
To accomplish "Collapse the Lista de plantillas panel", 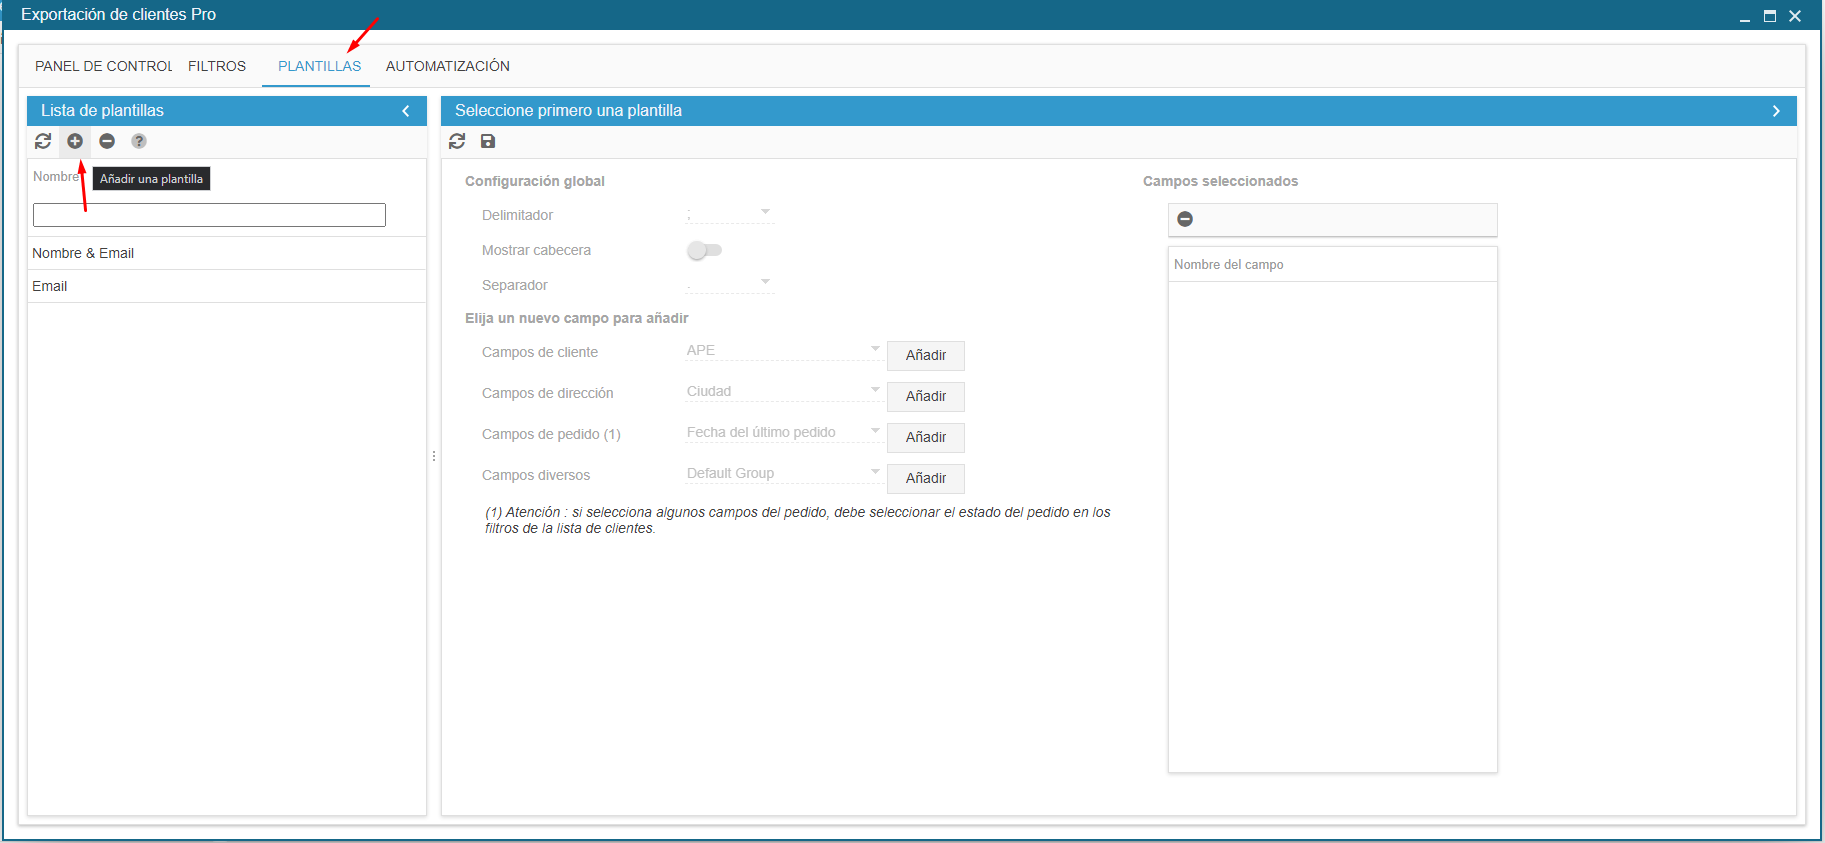I will click(x=406, y=111).
